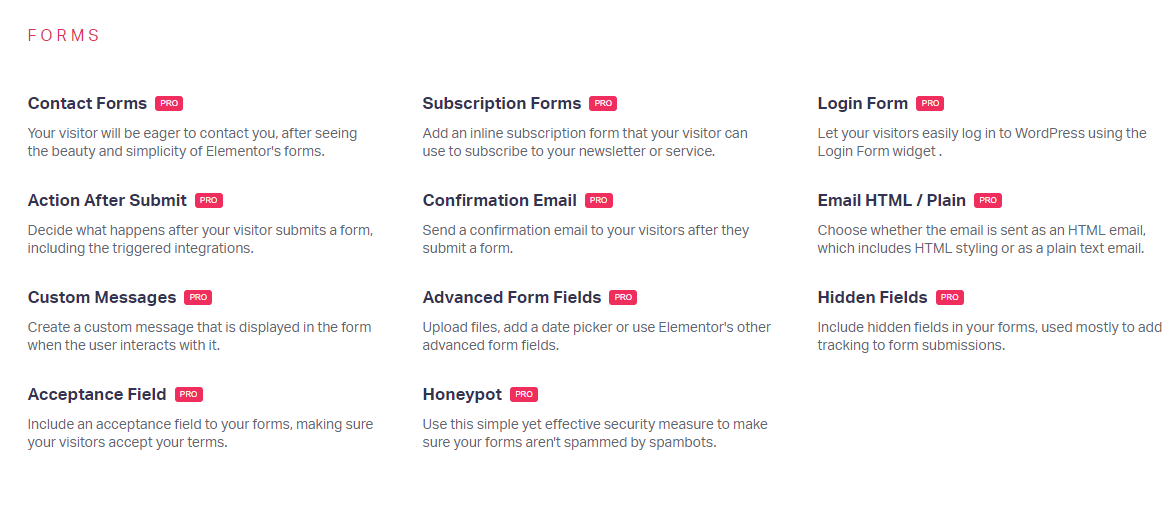Screen dimensions: 1176x506
Task: Open the Contact Forms heading
Action: coord(87,103)
